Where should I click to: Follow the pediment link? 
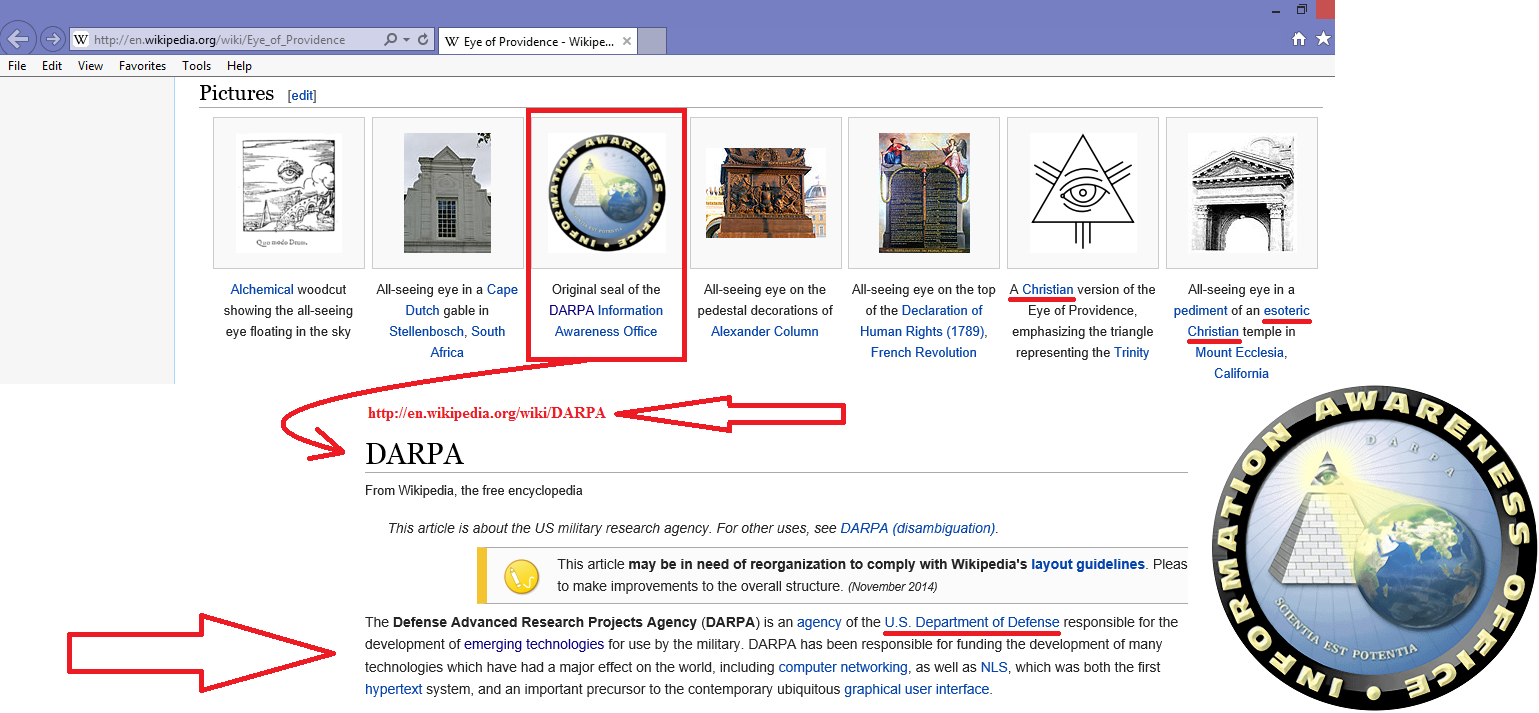pyautogui.click(x=1200, y=311)
